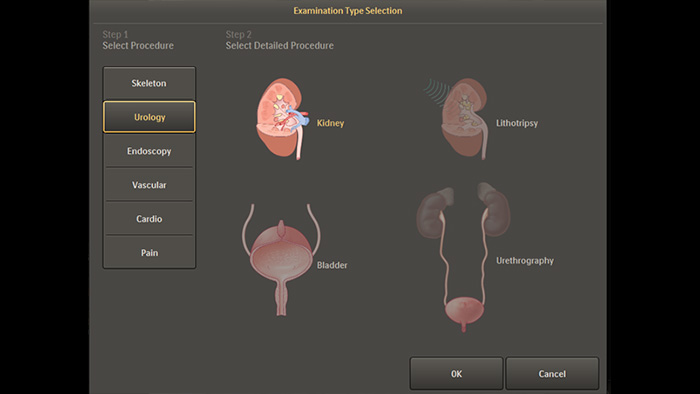Click the Lithotripsy text label

click(517, 123)
